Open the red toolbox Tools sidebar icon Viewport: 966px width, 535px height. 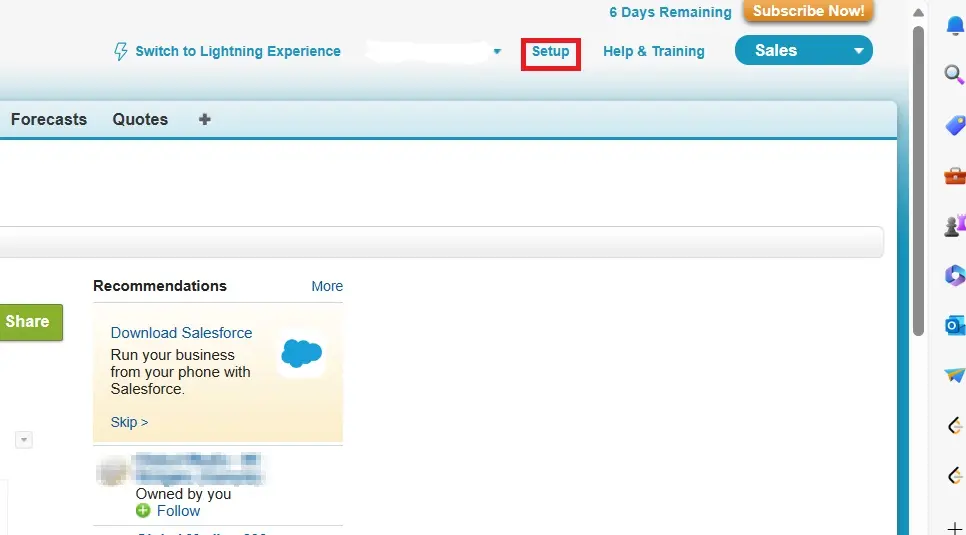click(955, 176)
